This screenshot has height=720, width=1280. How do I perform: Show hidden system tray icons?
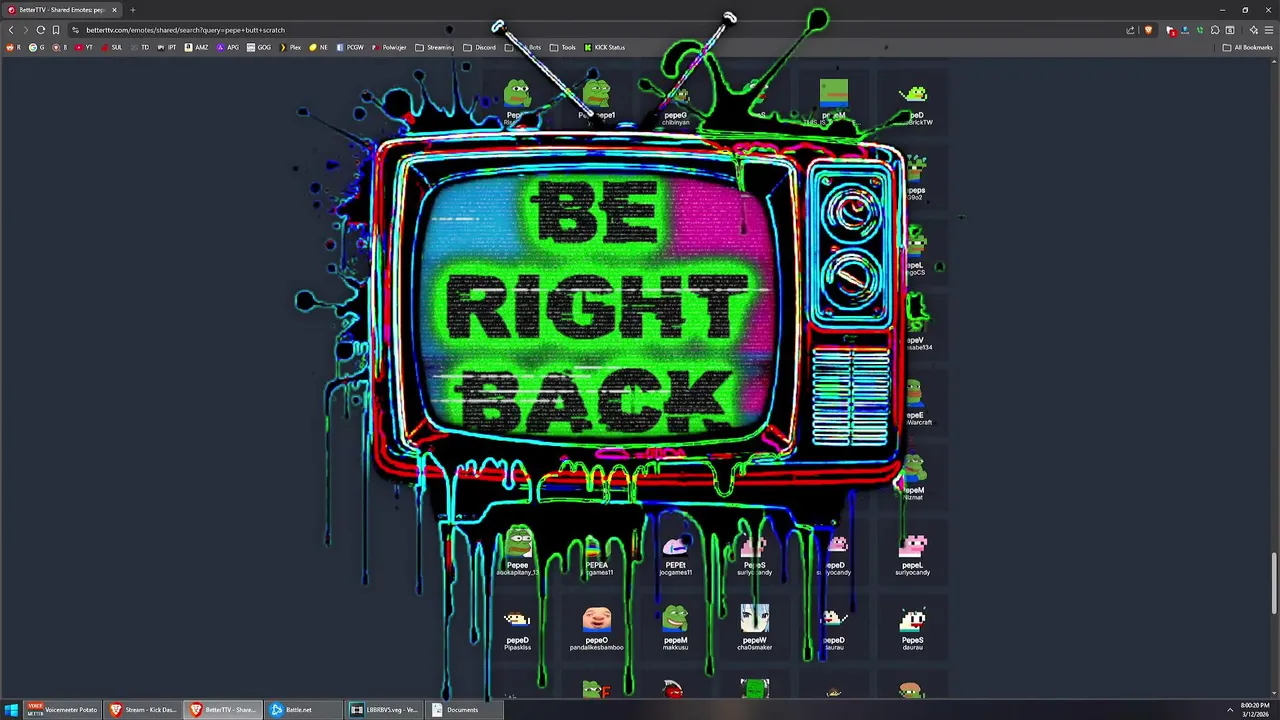tap(1229, 710)
